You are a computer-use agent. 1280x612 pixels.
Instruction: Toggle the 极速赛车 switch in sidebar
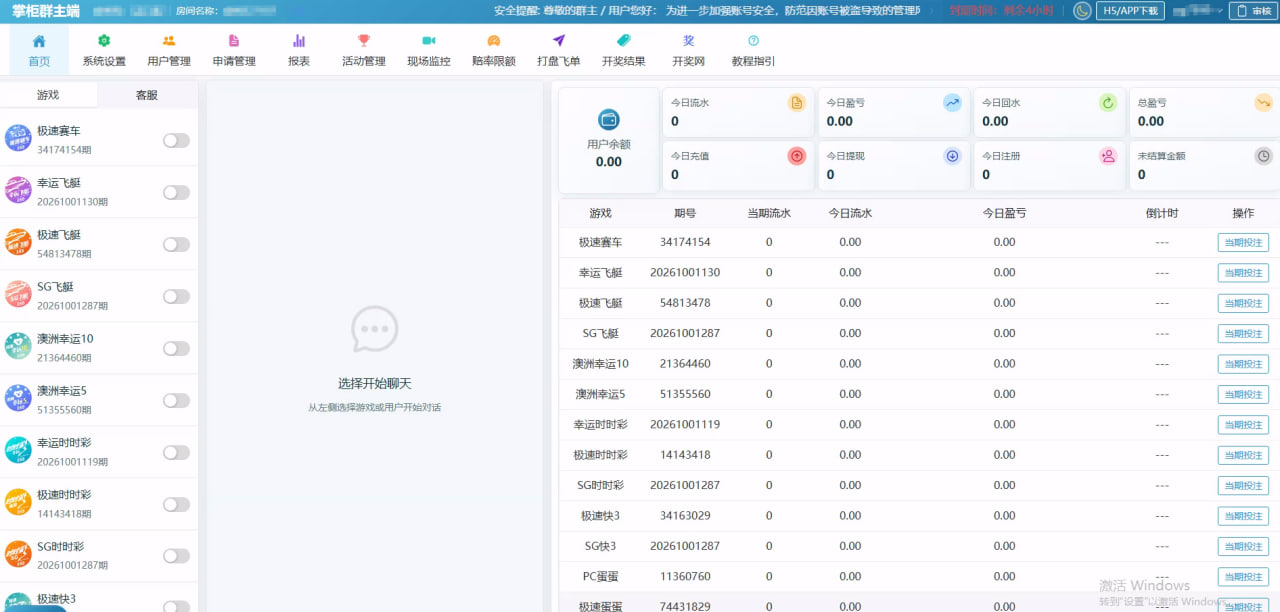176,141
